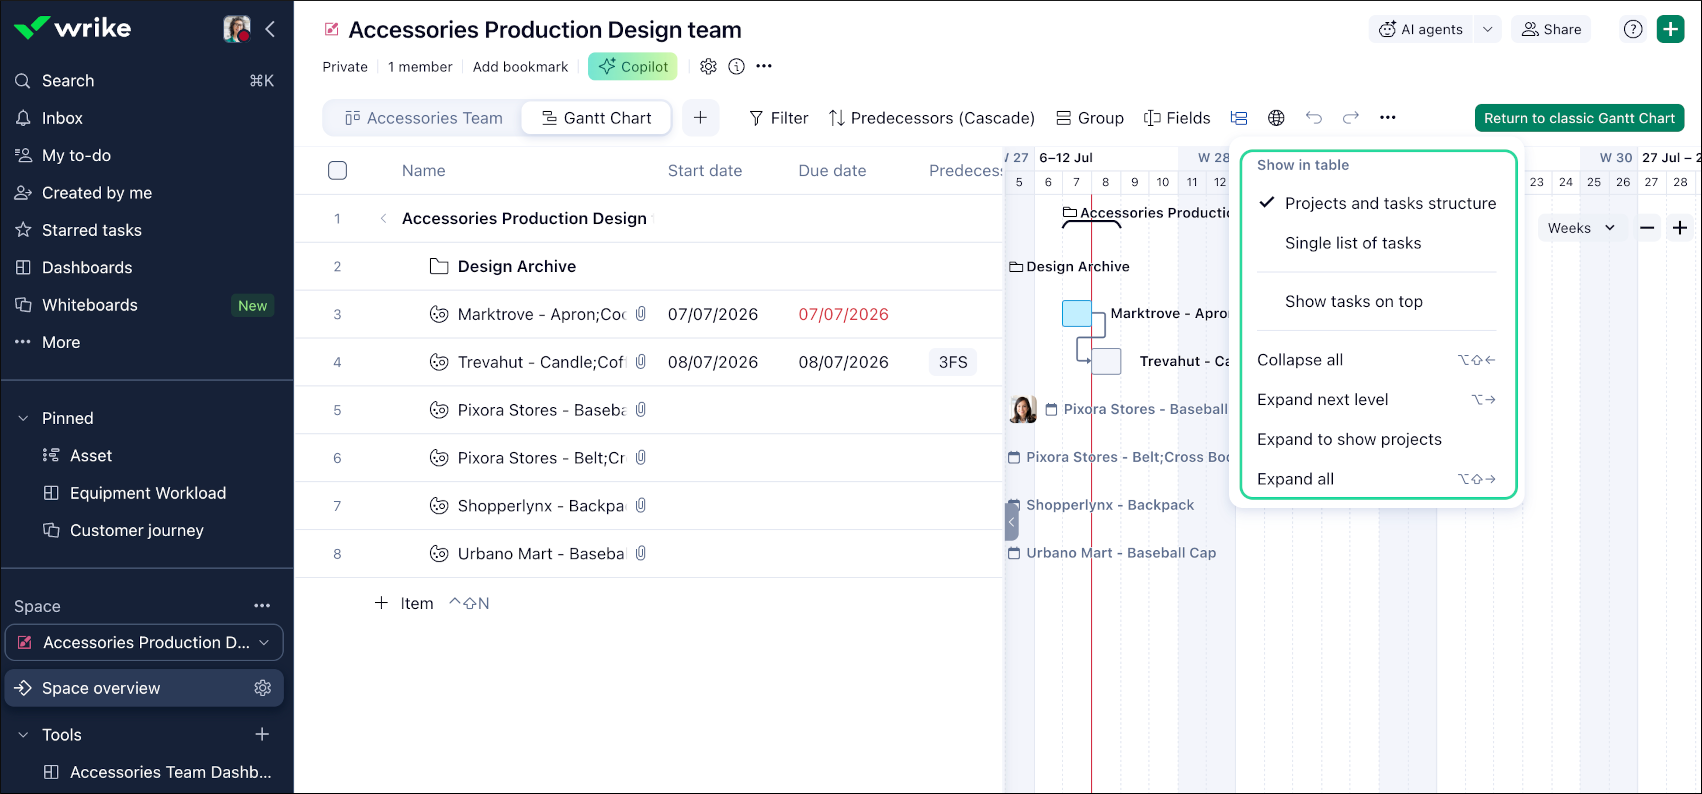1702x794 pixels.
Task: Collapse the Accessories Production Design row
Action: pyautogui.click(x=383, y=219)
